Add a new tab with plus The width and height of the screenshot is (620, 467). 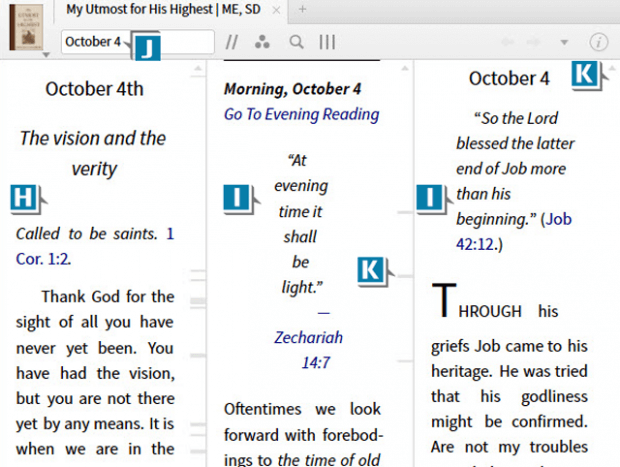pyautogui.click(x=302, y=9)
